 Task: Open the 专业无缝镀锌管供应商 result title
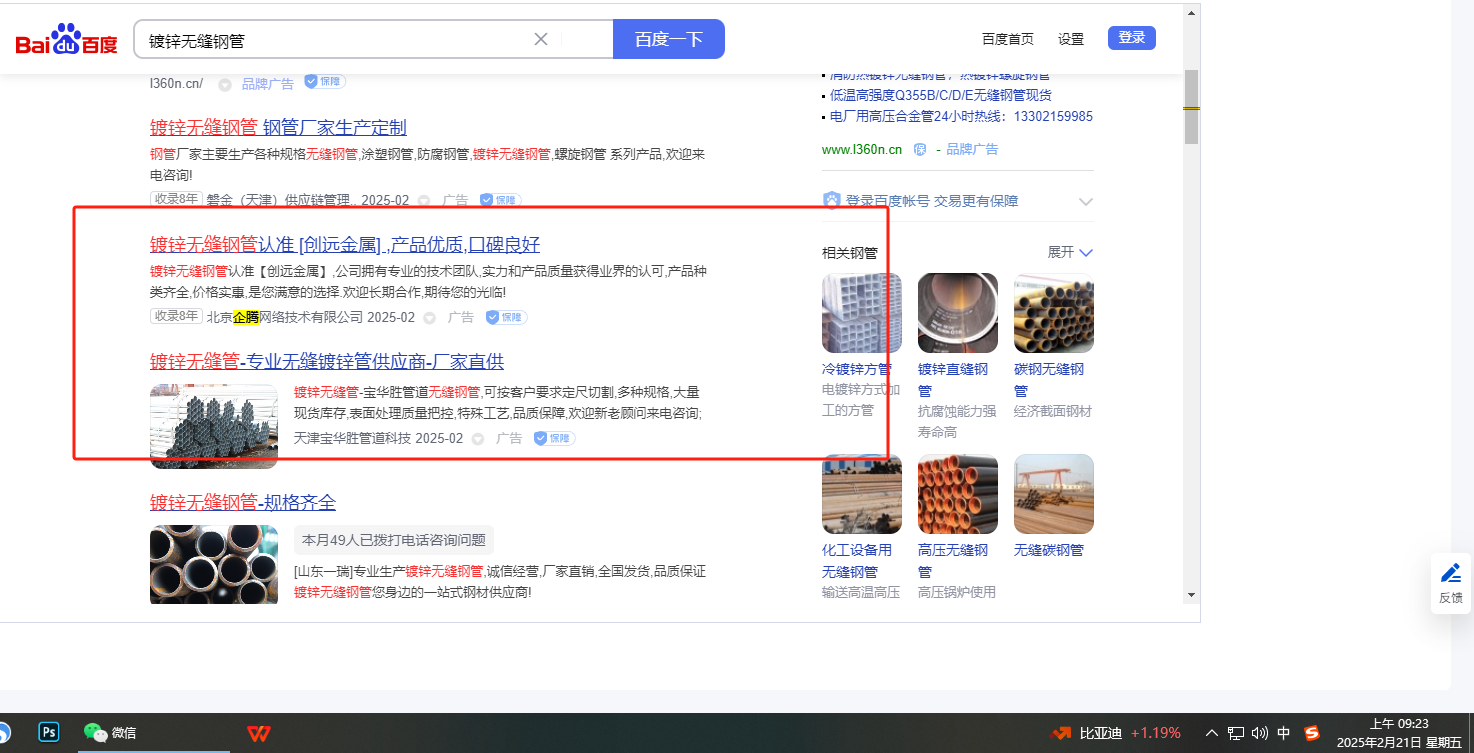coord(327,361)
